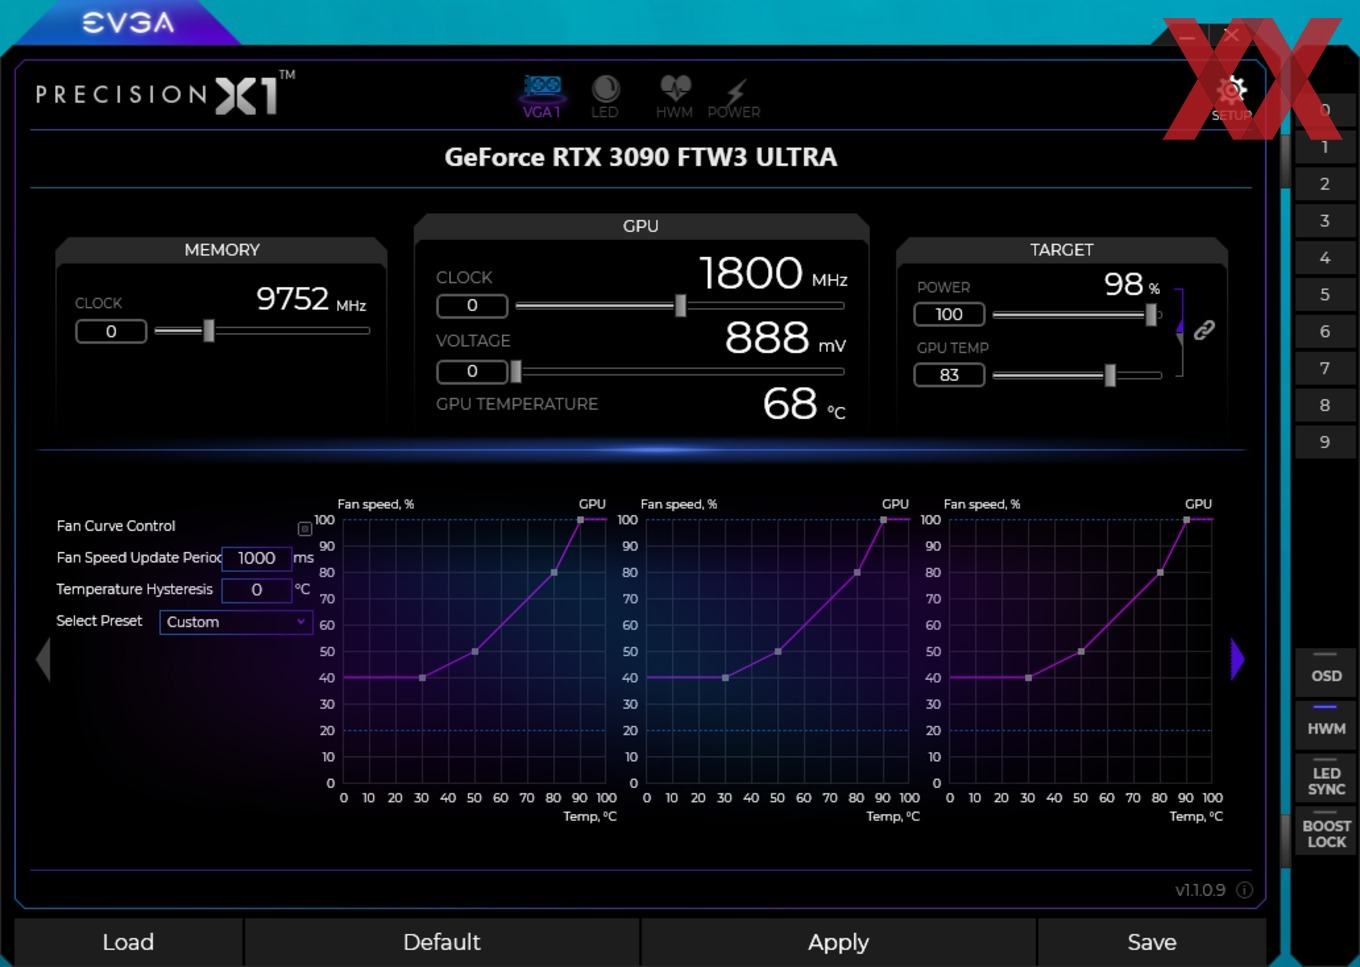Select profile slot 1
The width and height of the screenshot is (1360, 967).
pyautogui.click(x=1325, y=147)
